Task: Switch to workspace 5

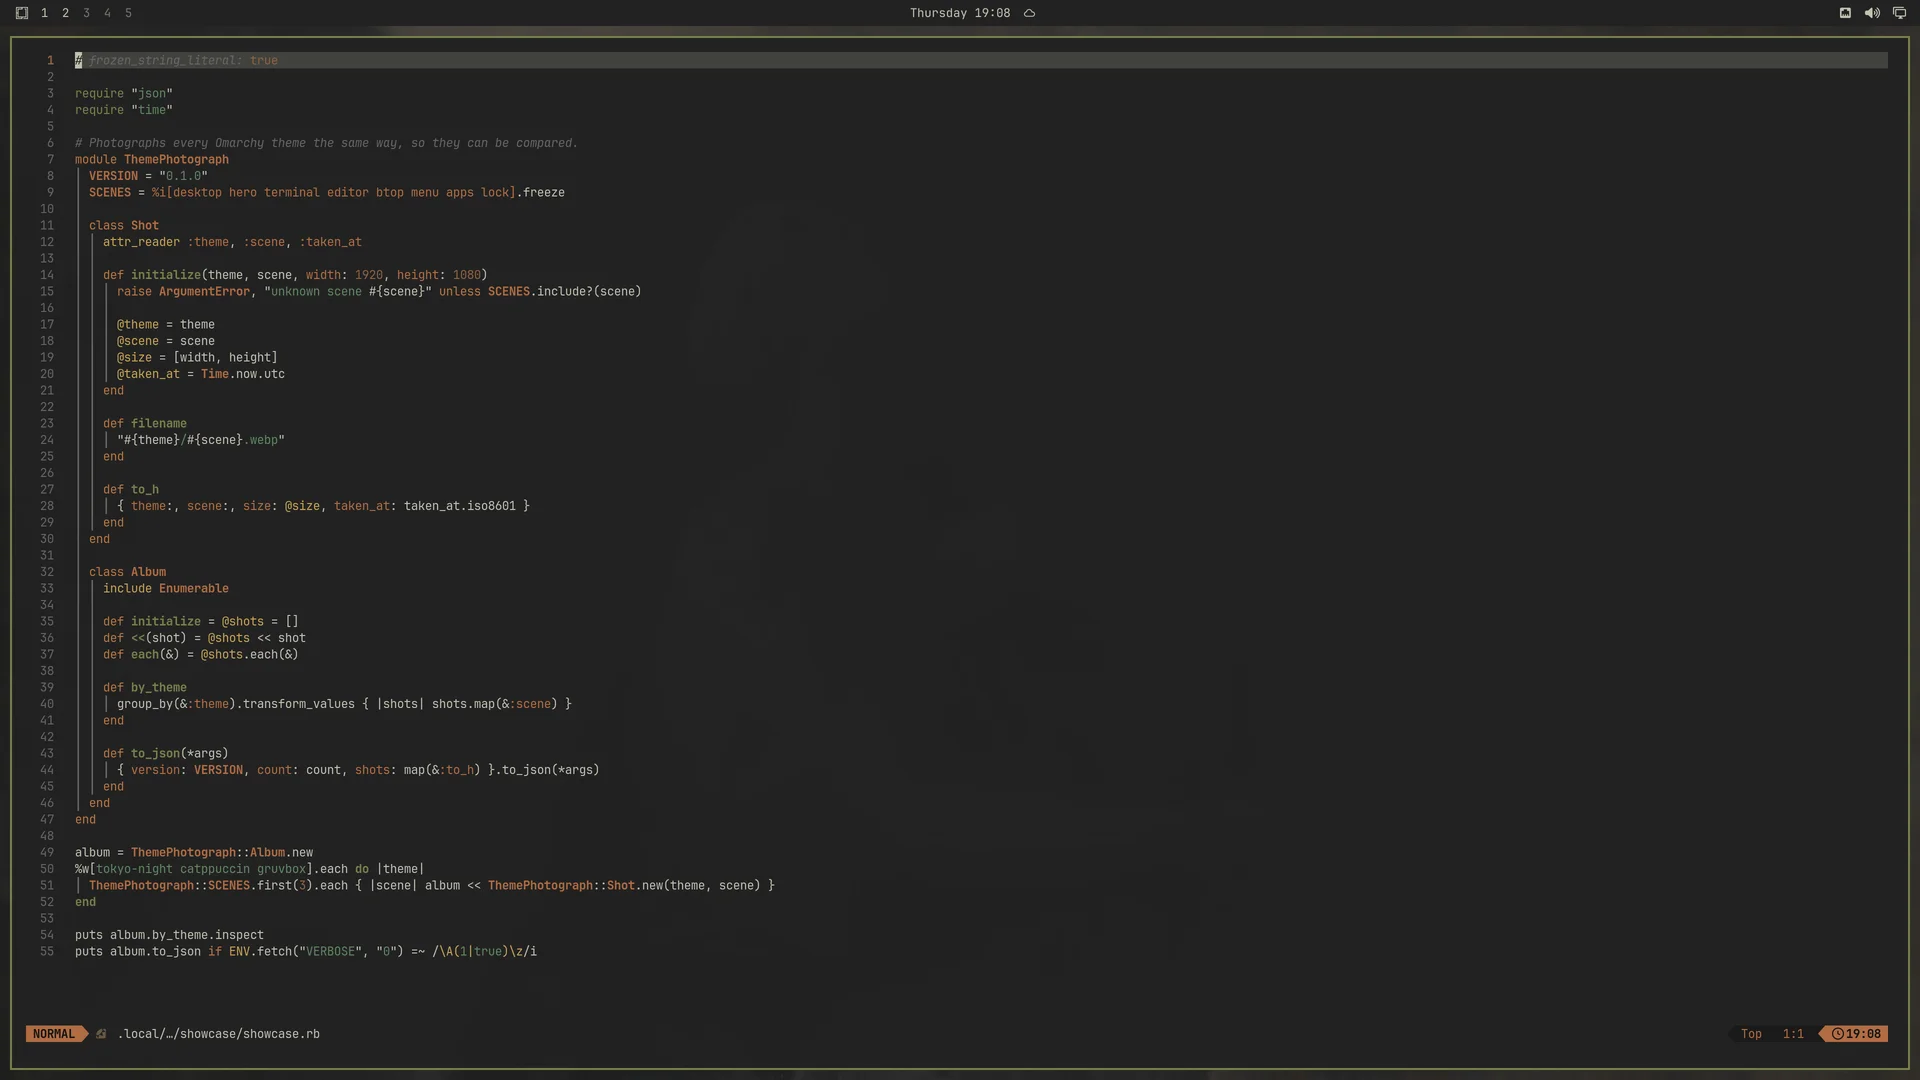Action: point(128,13)
